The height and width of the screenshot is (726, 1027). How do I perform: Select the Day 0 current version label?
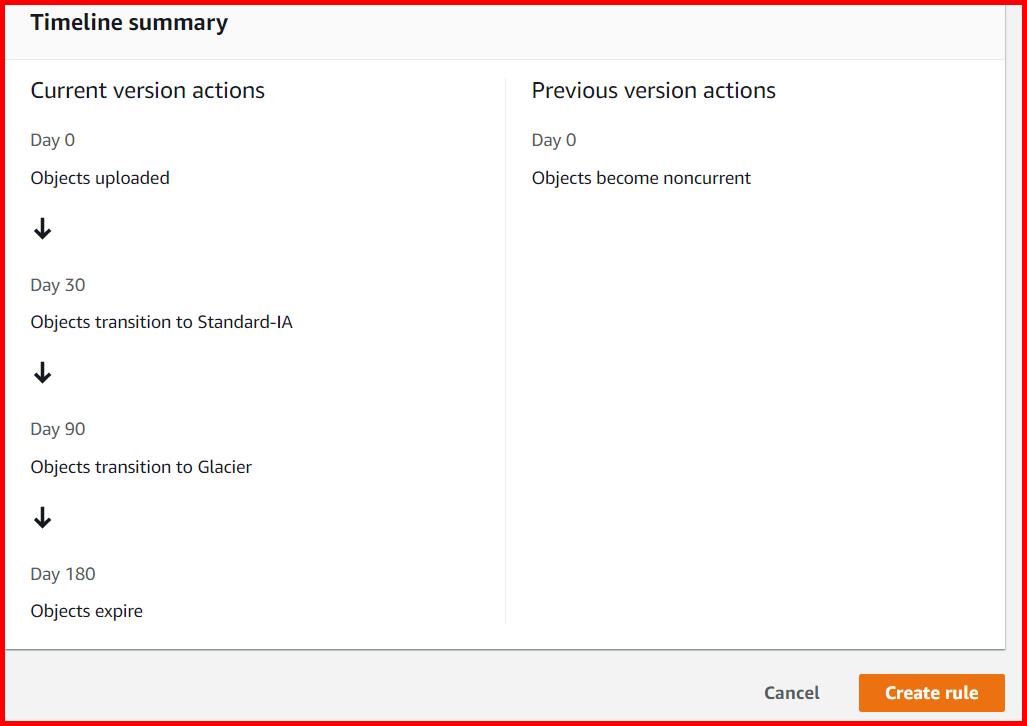tap(52, 140)
